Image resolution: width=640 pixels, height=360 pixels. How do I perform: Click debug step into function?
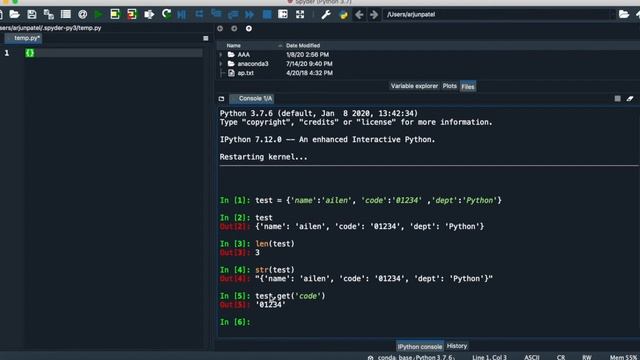216,15
